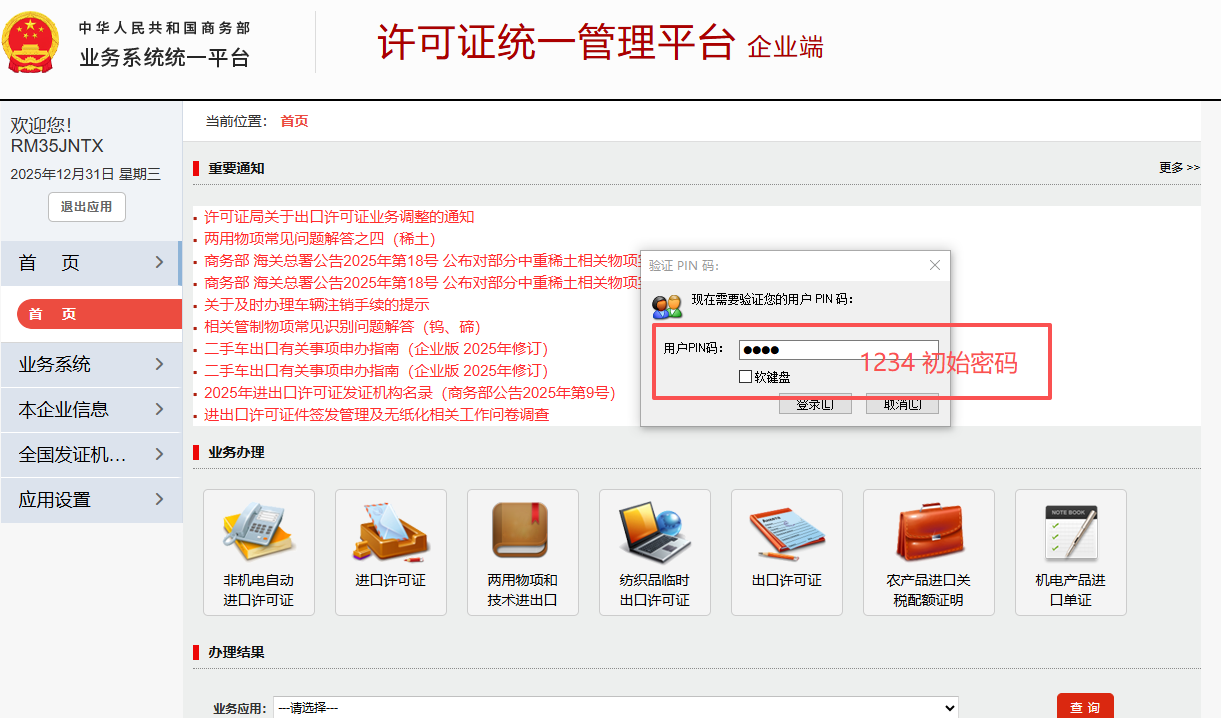The height and width of the screenshot is (718, 1221).
Task: Expand 本企业信息 in sidebar
Action: 91,409
